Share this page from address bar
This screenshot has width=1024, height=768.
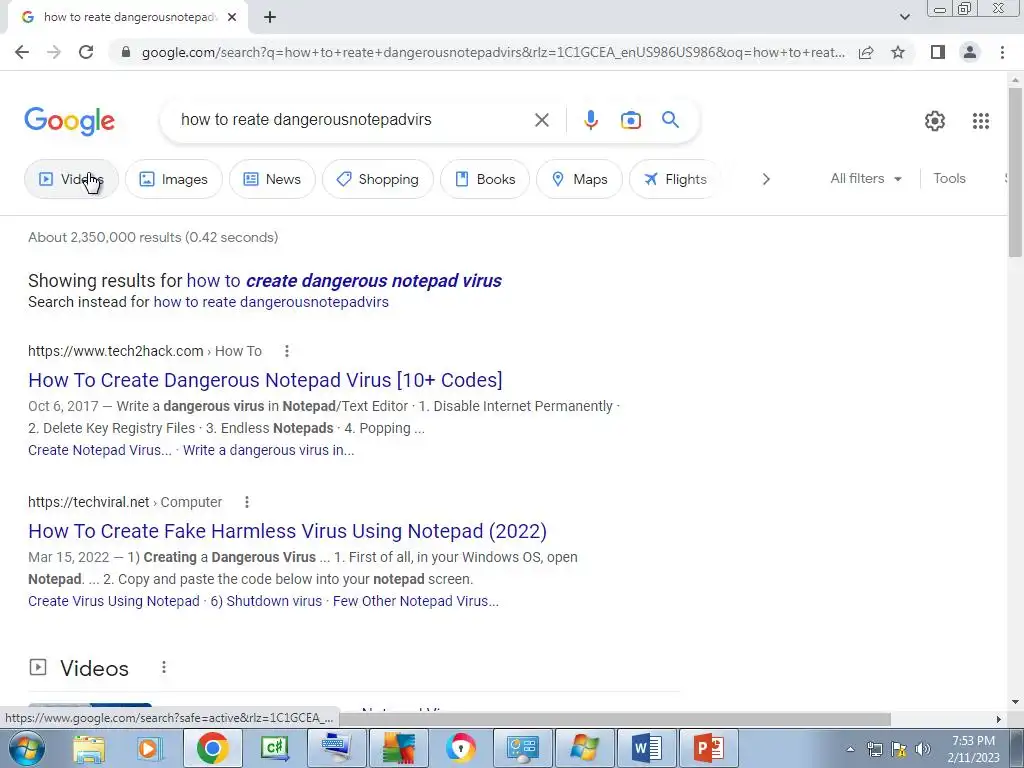tap(866, 52)
